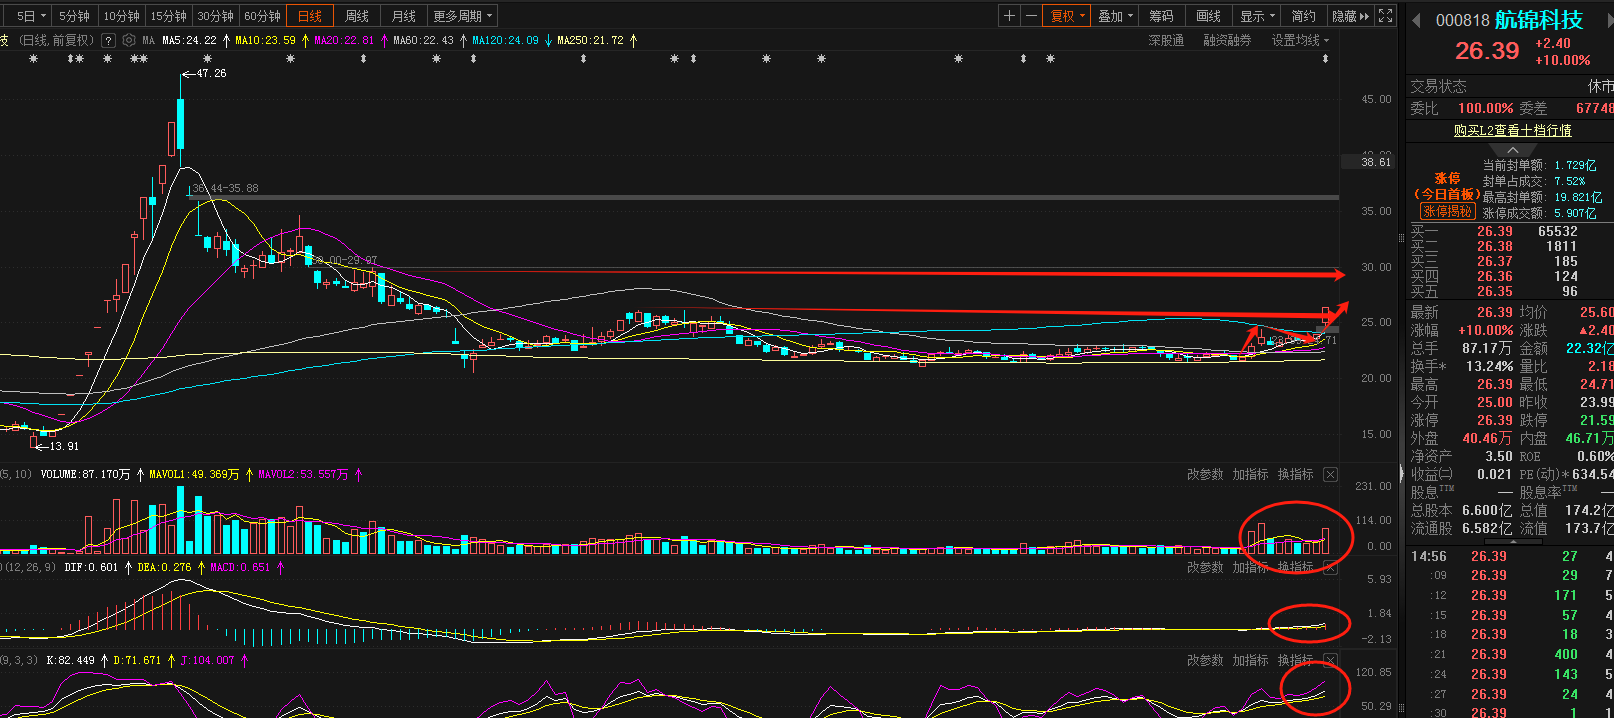Open the 更多周期 dropdown

tap(463, 16)
